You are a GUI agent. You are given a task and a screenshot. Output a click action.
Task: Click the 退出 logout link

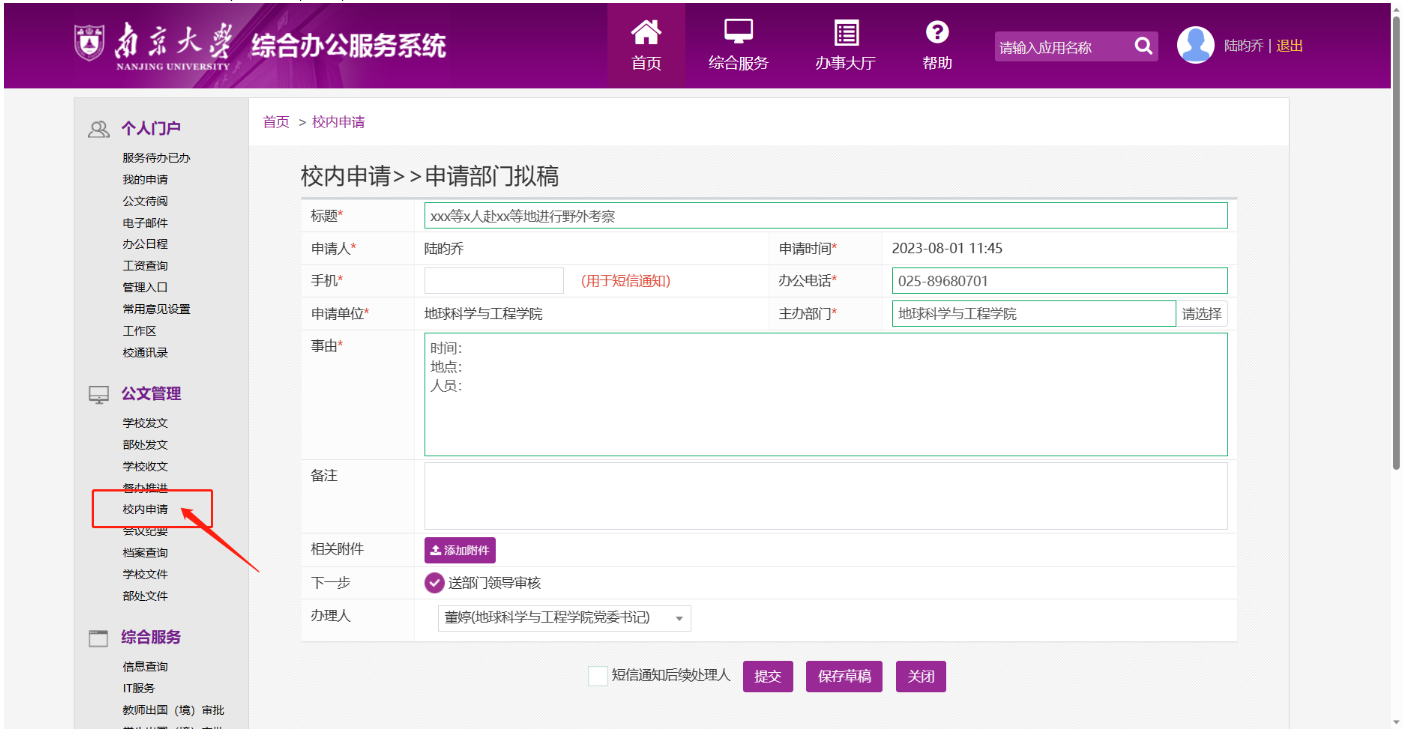click(1289, 46)
